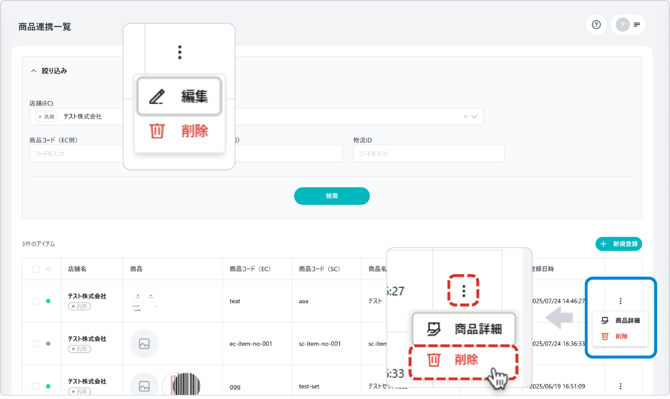Click テスト株式会社 in the ec-item-no-001 row
The height and width of the screenshot is (399, 670).
click(x=87, y=339)
